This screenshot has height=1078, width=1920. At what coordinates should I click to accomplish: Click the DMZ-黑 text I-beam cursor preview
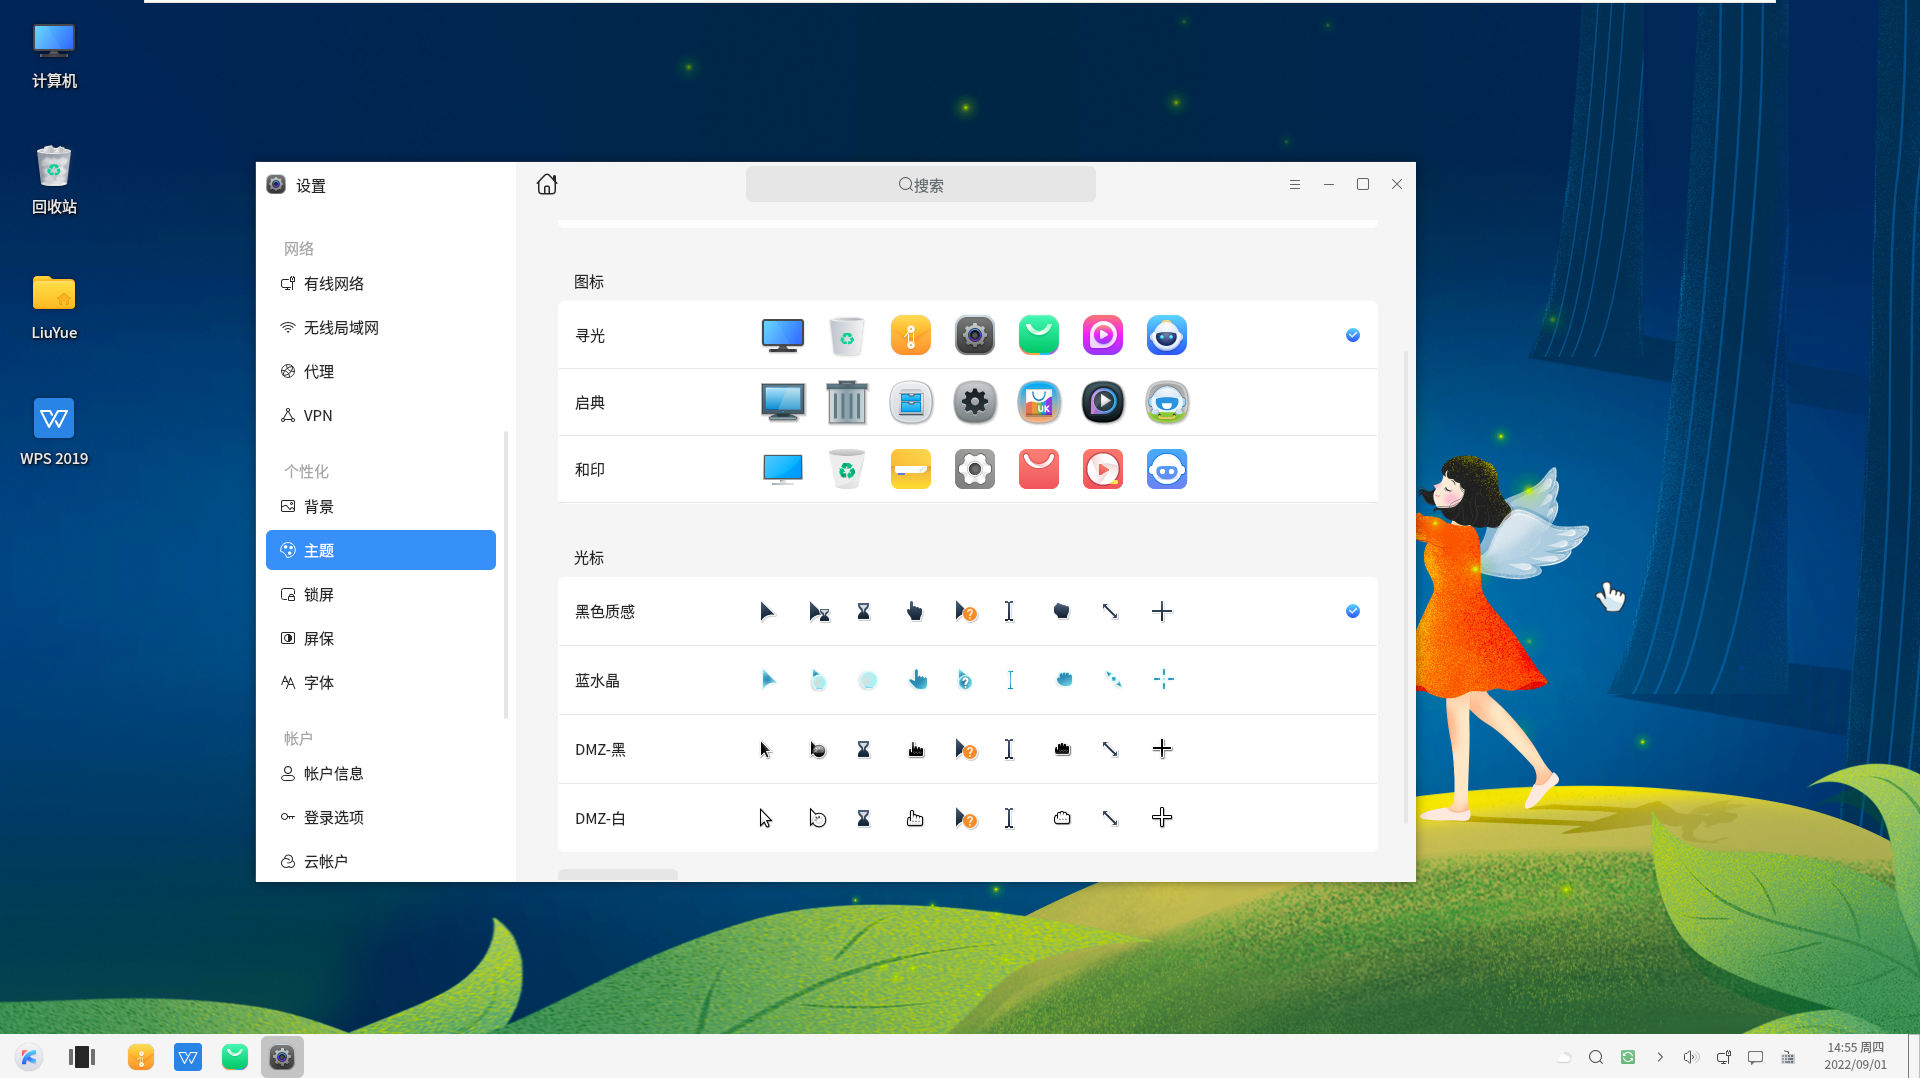coord(1009,749)
